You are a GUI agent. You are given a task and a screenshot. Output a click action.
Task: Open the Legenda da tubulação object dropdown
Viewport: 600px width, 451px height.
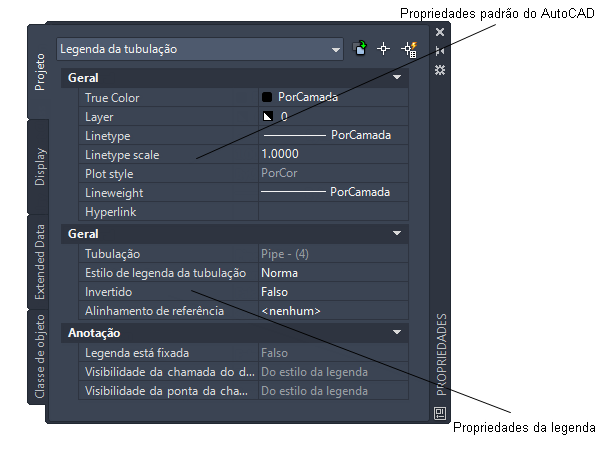click(200, 49)
